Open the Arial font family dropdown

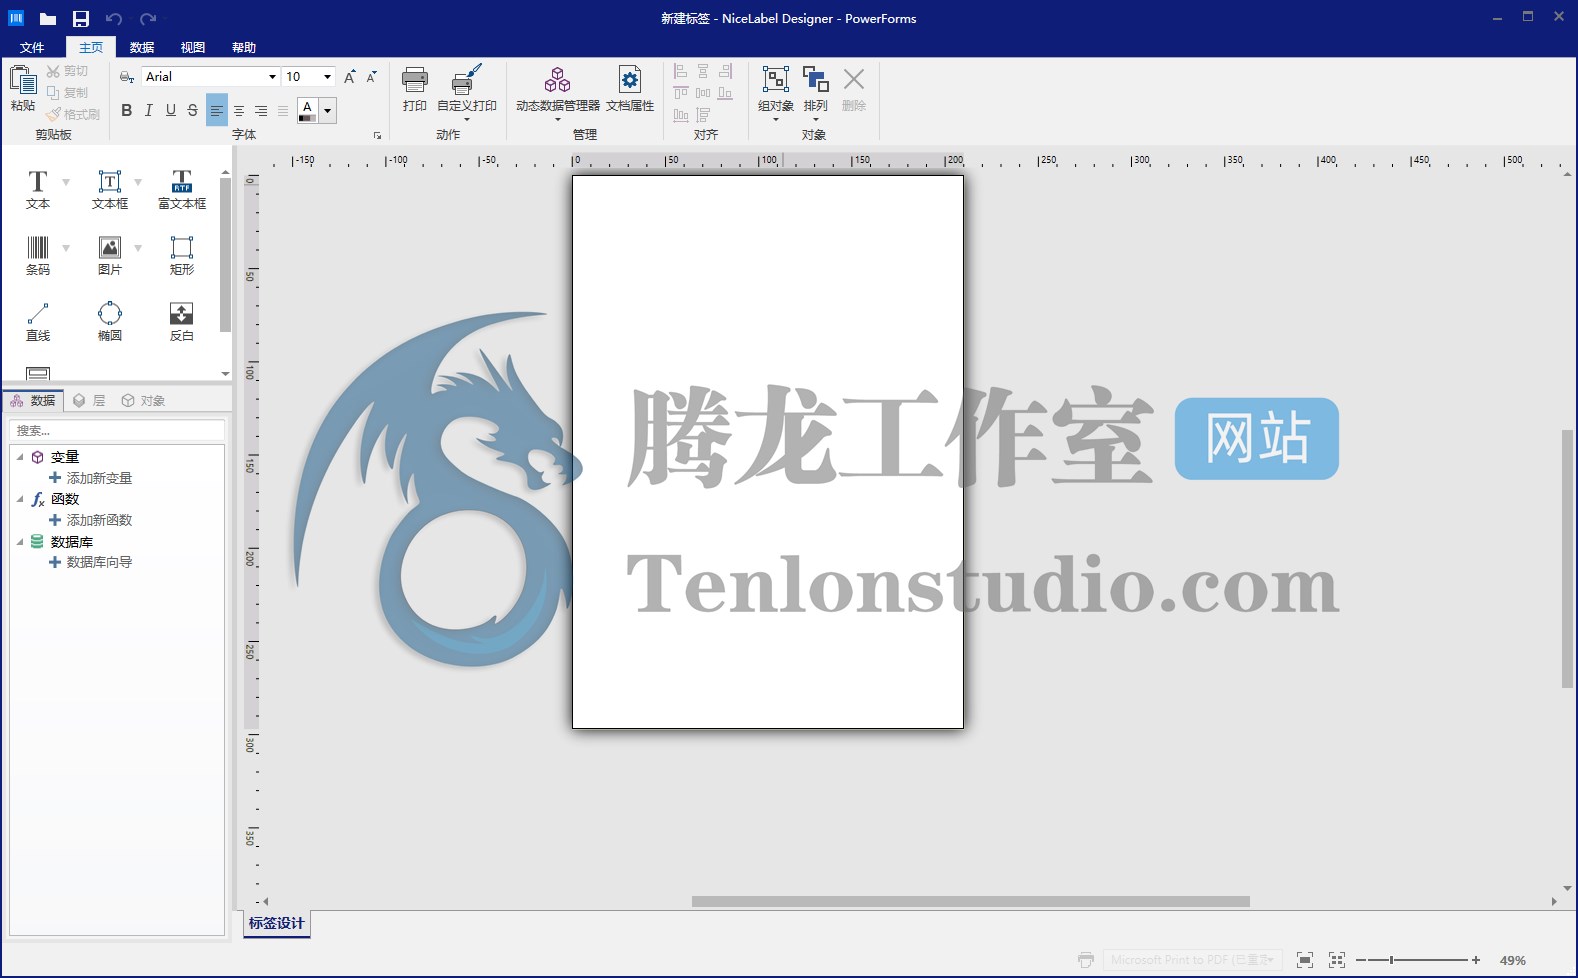click(x=272, y=77)
